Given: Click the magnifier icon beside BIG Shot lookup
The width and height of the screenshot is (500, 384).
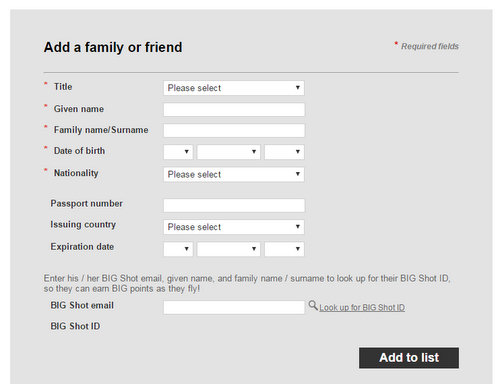Looking at the screenshot, I should (313, 305).
